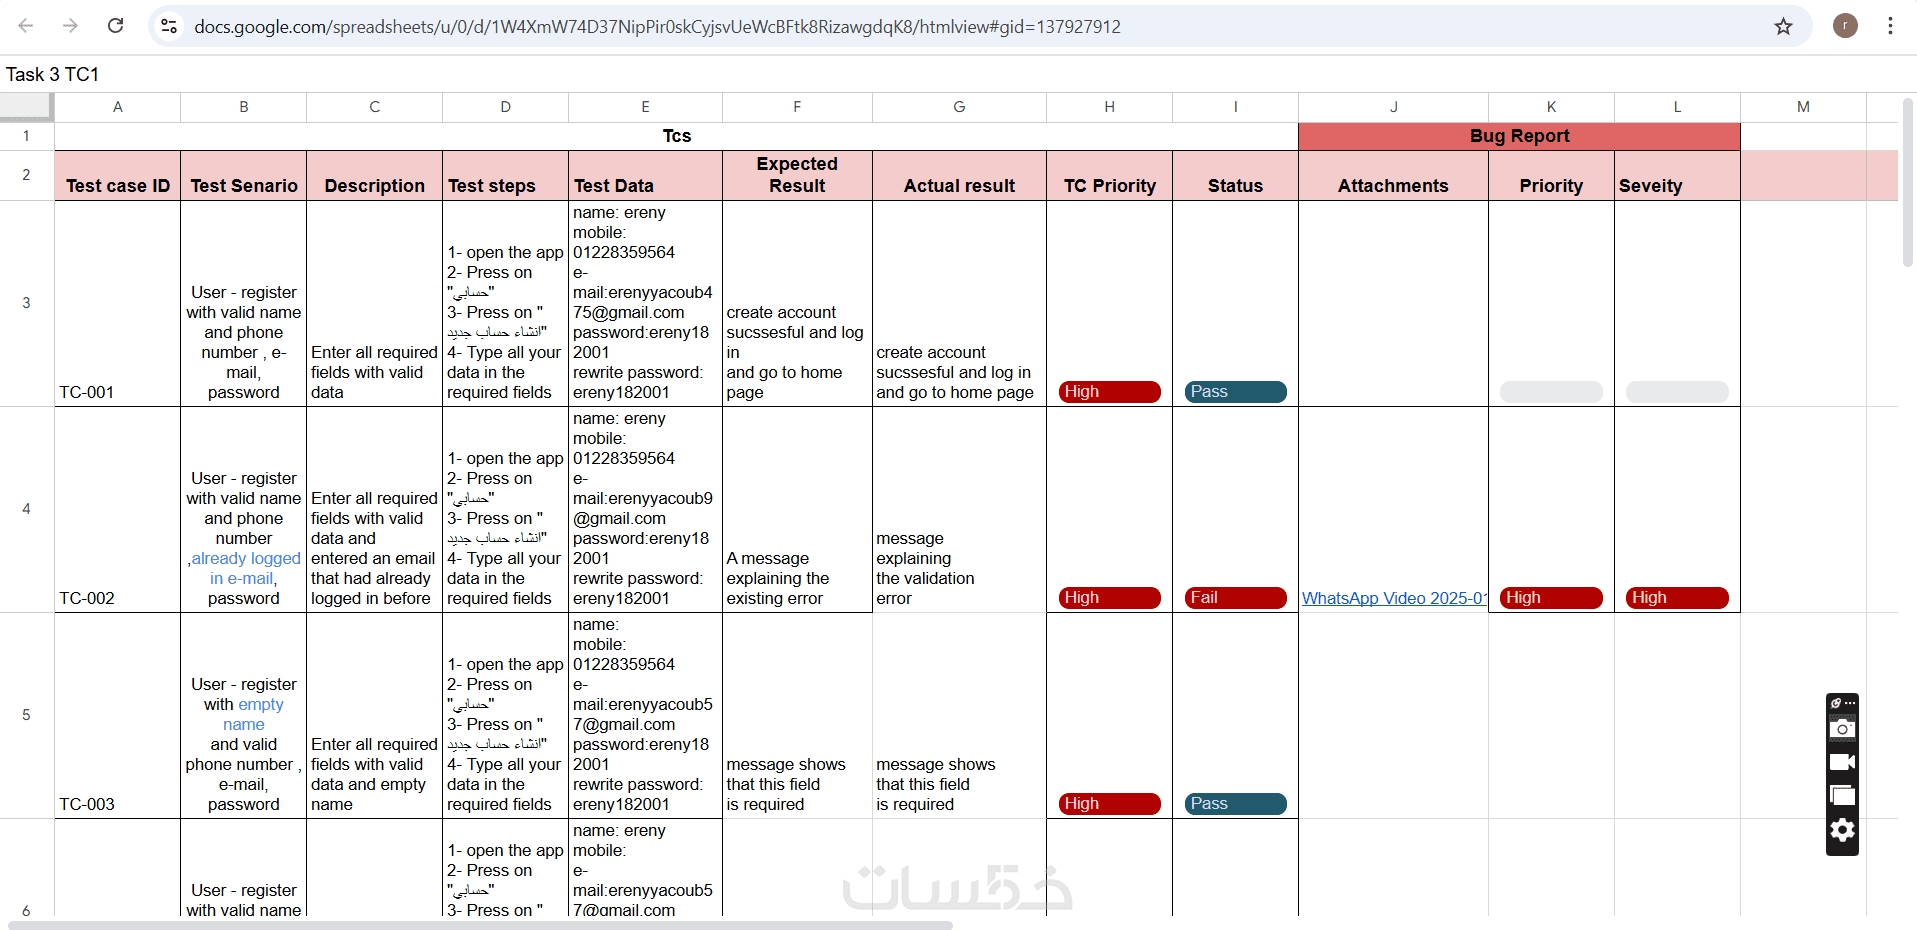1917x930 pixels.
Task: Select the Task 3 TC1 sheet title
Action: click(52, 74)
